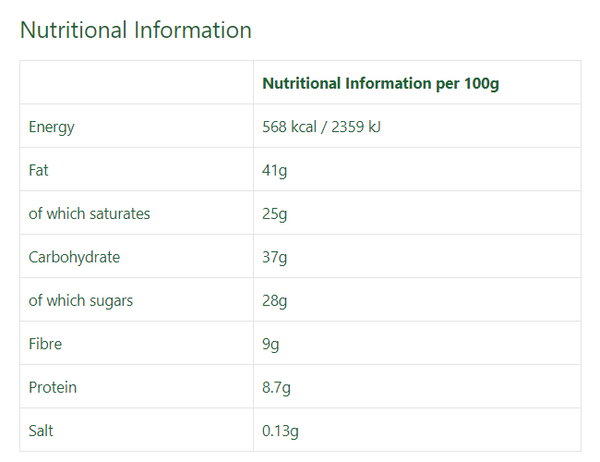Select the 568 kcal / 2359 kJ value
The width and height of the screenshot is (600, 462).
[x=321, y=127]
